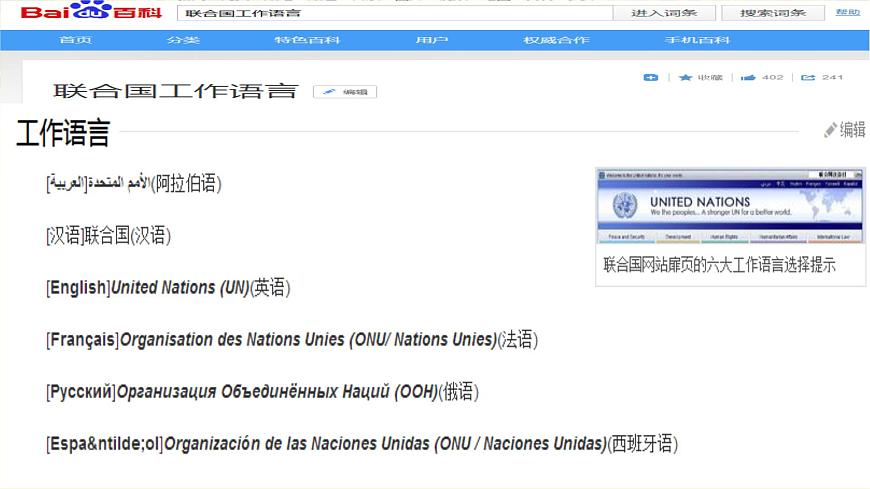
Task: Open the 特色百科 navigation item
Action: tap(307, 40)
